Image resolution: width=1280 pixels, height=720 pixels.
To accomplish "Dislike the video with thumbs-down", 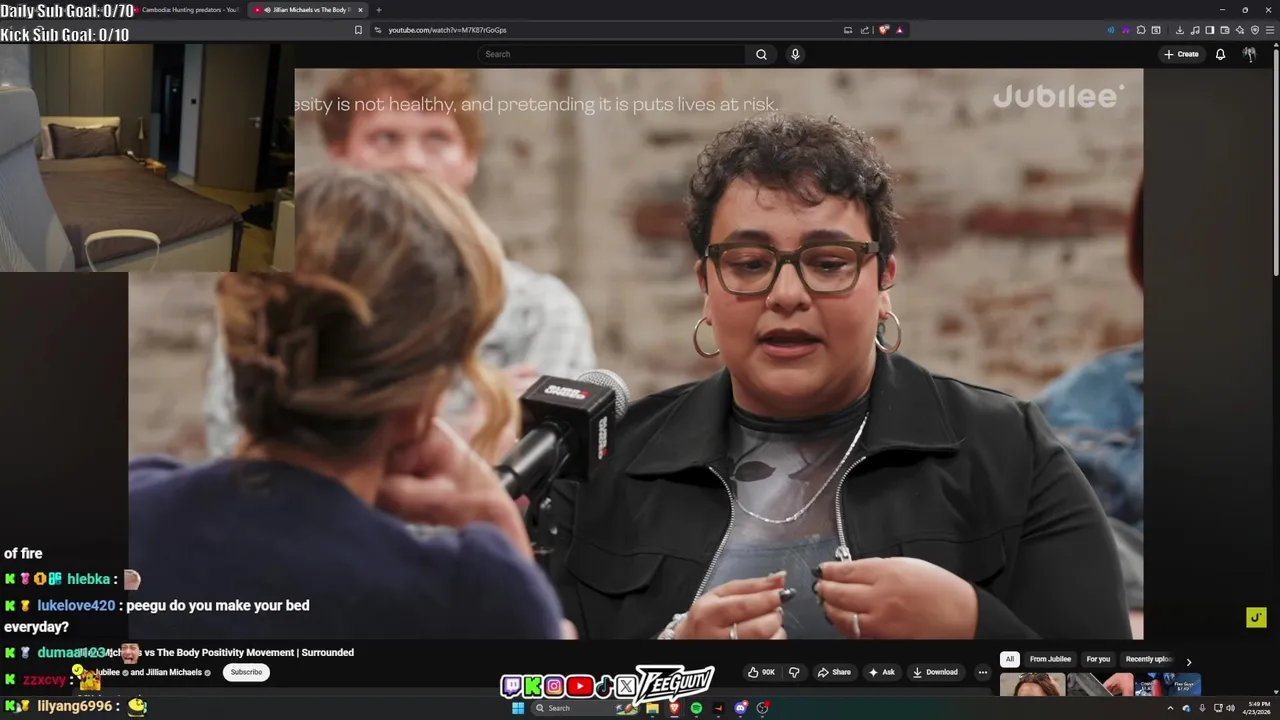I will click(794, 672).
